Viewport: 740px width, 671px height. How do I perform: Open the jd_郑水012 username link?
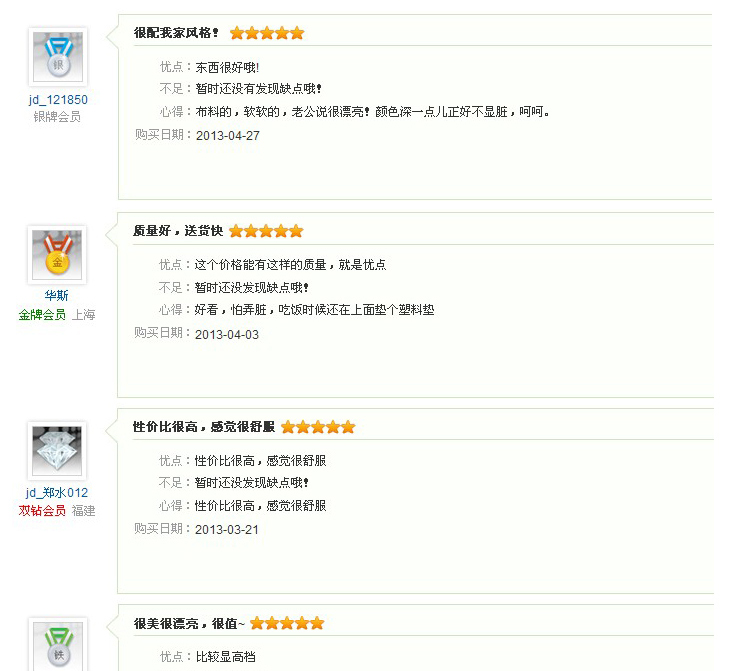(x=57, y=493)
